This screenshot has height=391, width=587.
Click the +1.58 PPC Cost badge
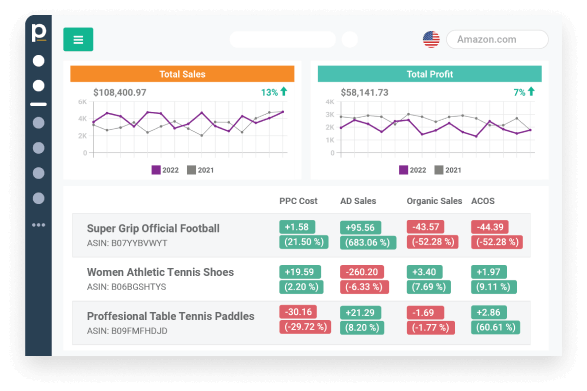(x=297, y=227)
